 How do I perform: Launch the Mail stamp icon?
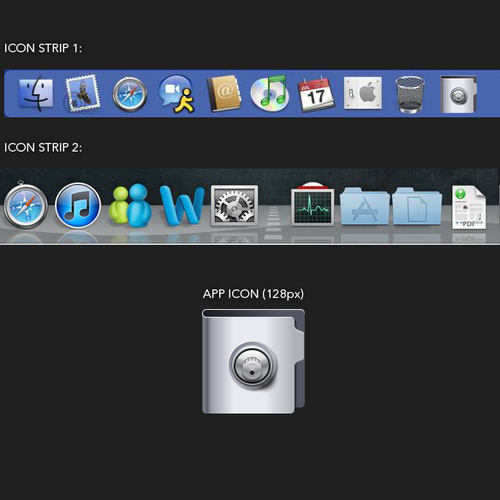click(82, 93)
